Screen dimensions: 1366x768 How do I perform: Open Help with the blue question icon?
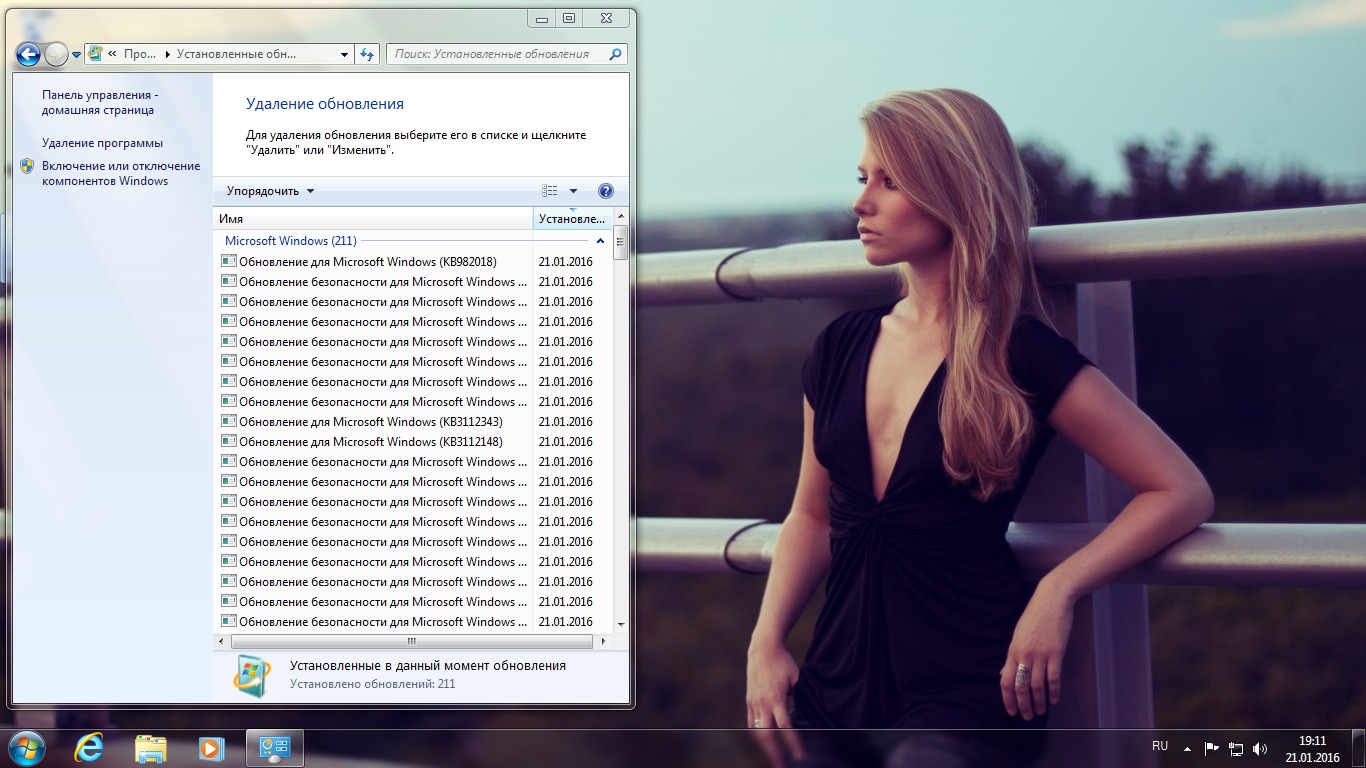[x=605, y=191]
